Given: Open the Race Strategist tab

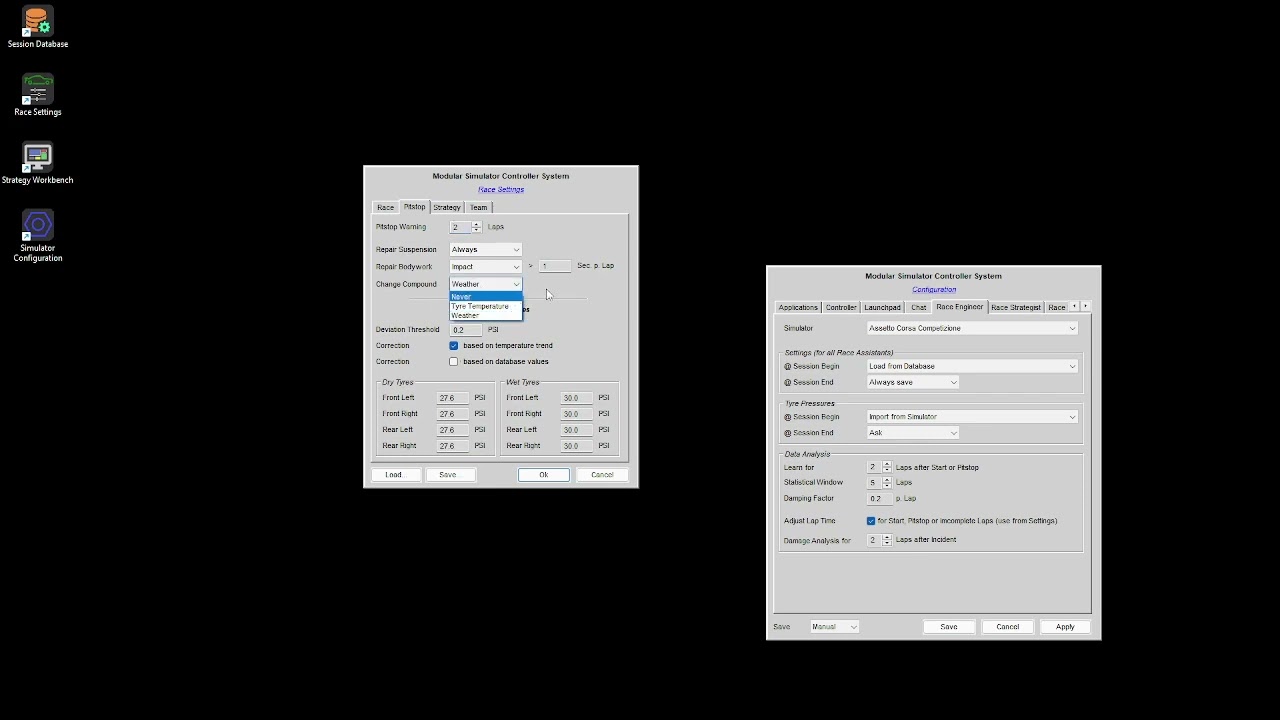Looking at the screenshot, I should (1015, 307).
